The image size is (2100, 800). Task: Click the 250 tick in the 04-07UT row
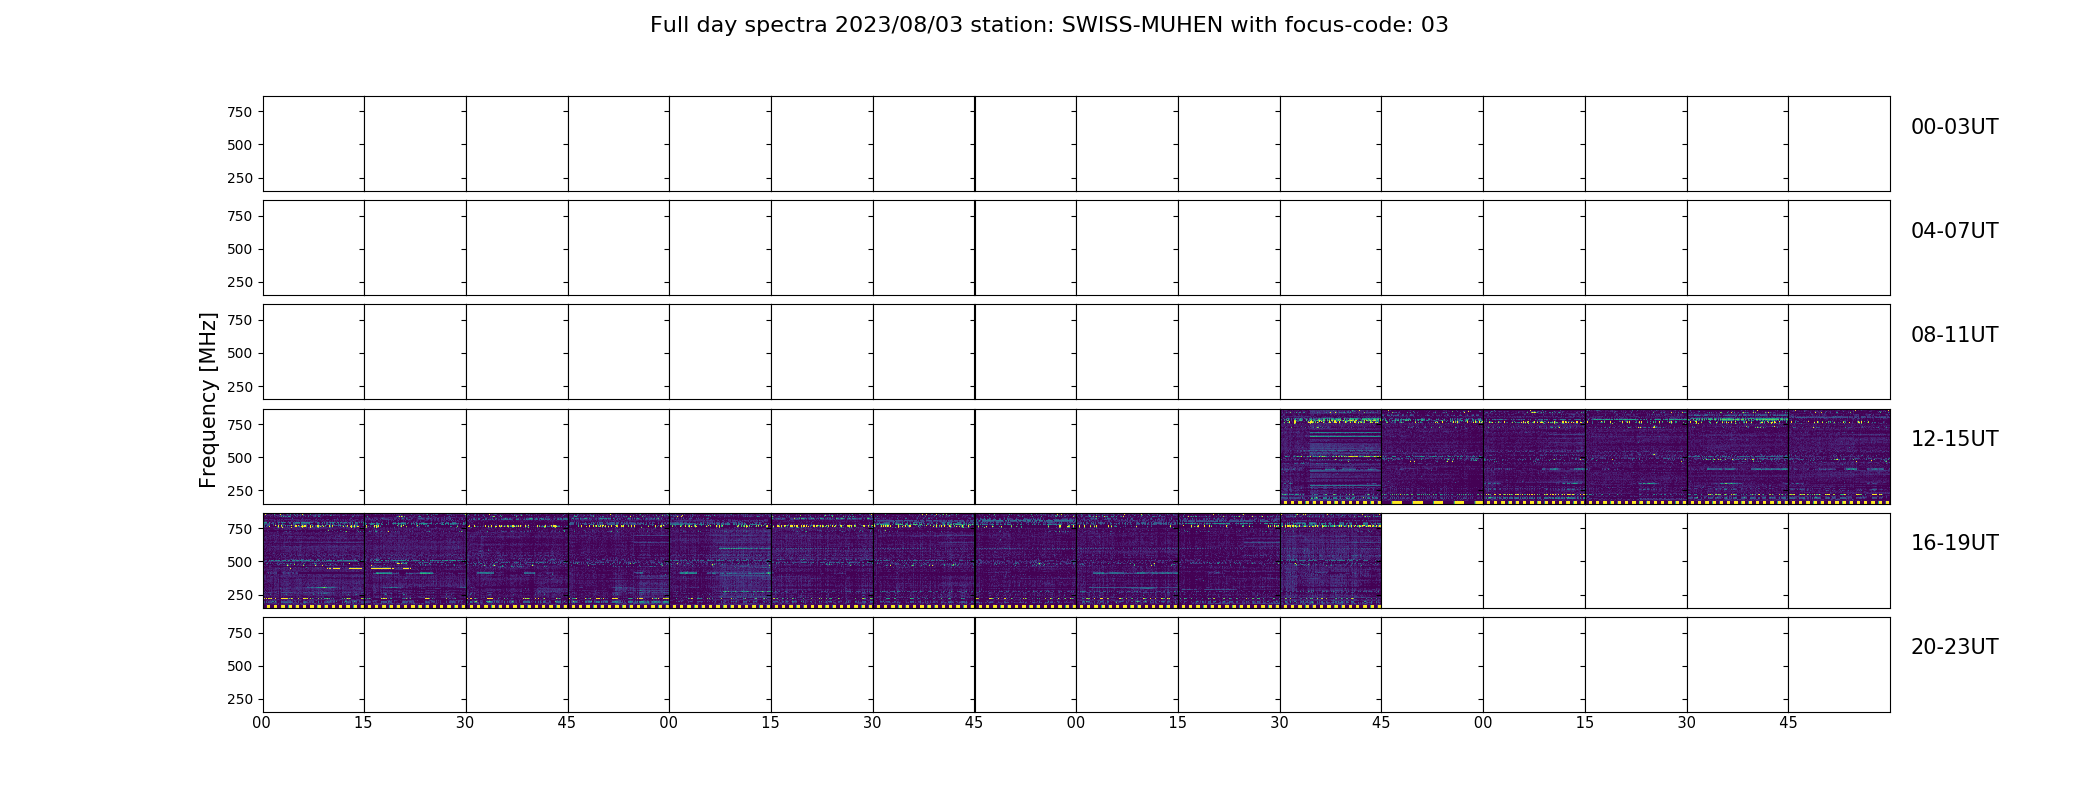(239, 282)
